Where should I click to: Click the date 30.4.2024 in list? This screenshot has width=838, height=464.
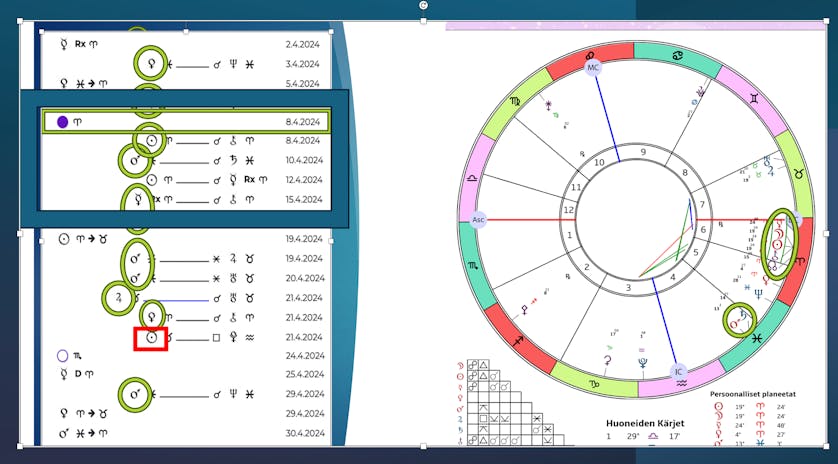pyautogui.click(x=303, y=433)
